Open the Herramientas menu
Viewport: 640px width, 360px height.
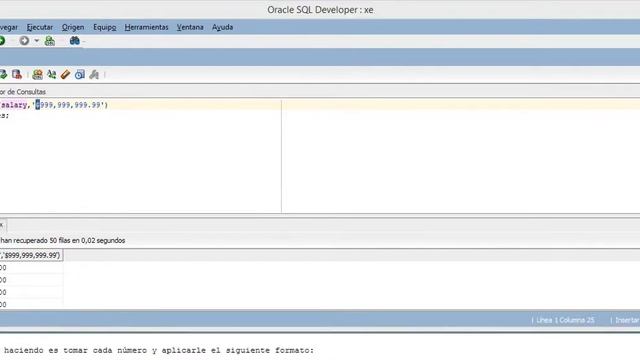[146, 27]
